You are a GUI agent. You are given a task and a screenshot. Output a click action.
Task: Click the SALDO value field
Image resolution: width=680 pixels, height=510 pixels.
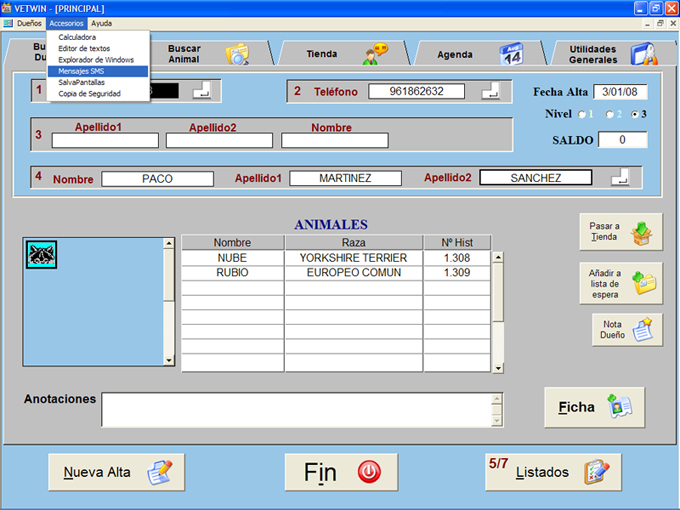pos(623,140)
